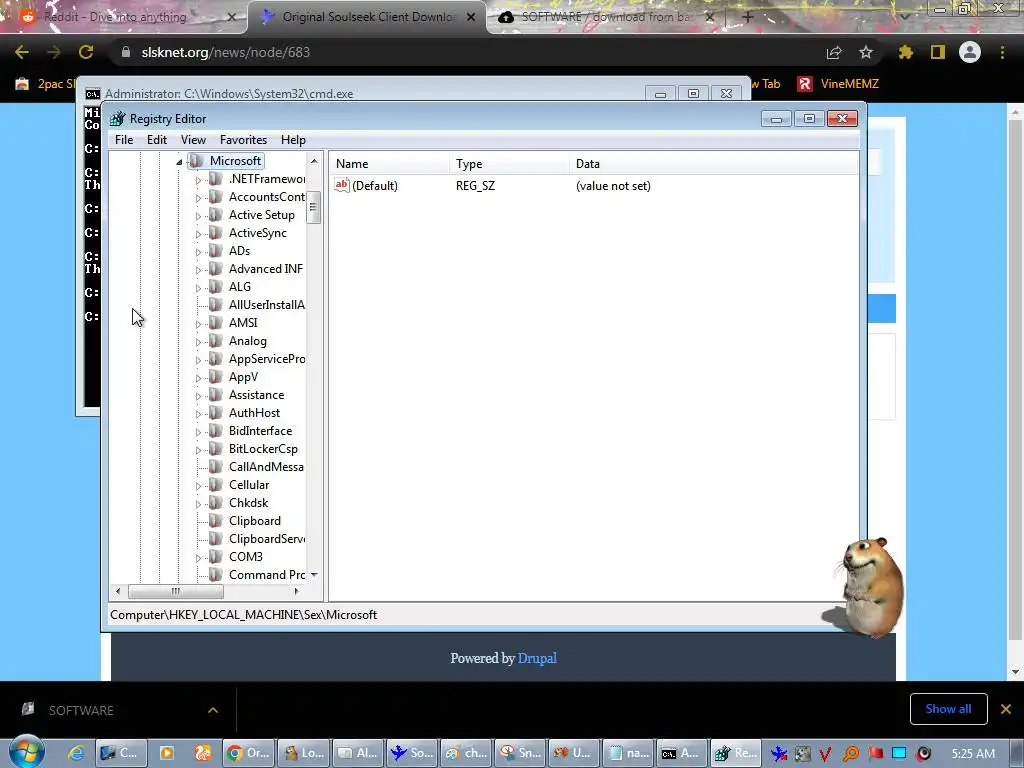This screenshot has height=768, width=1024.
Task: Open the Windows Start orb
Action: pos(26,752)
